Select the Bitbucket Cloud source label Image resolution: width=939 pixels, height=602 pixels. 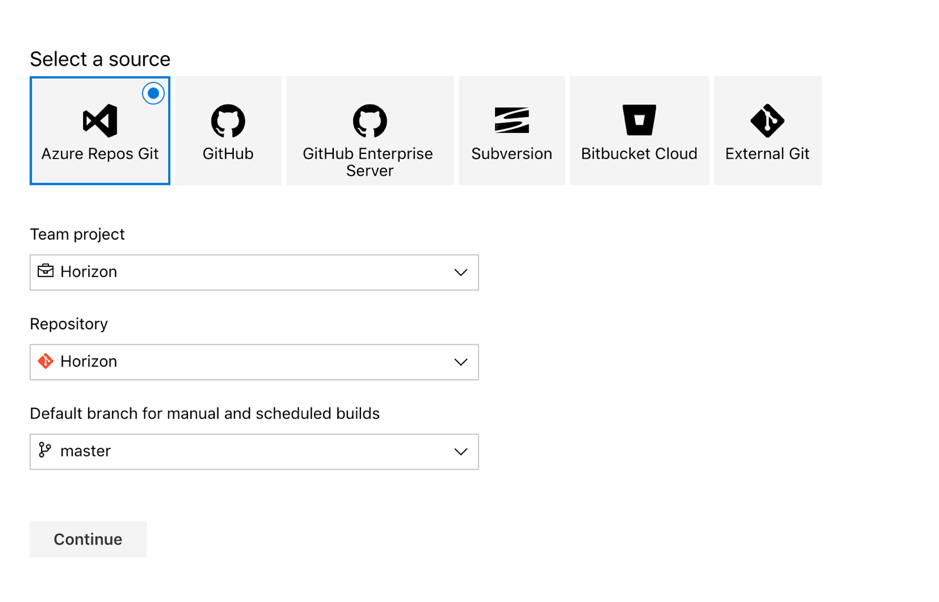point(639,154)
